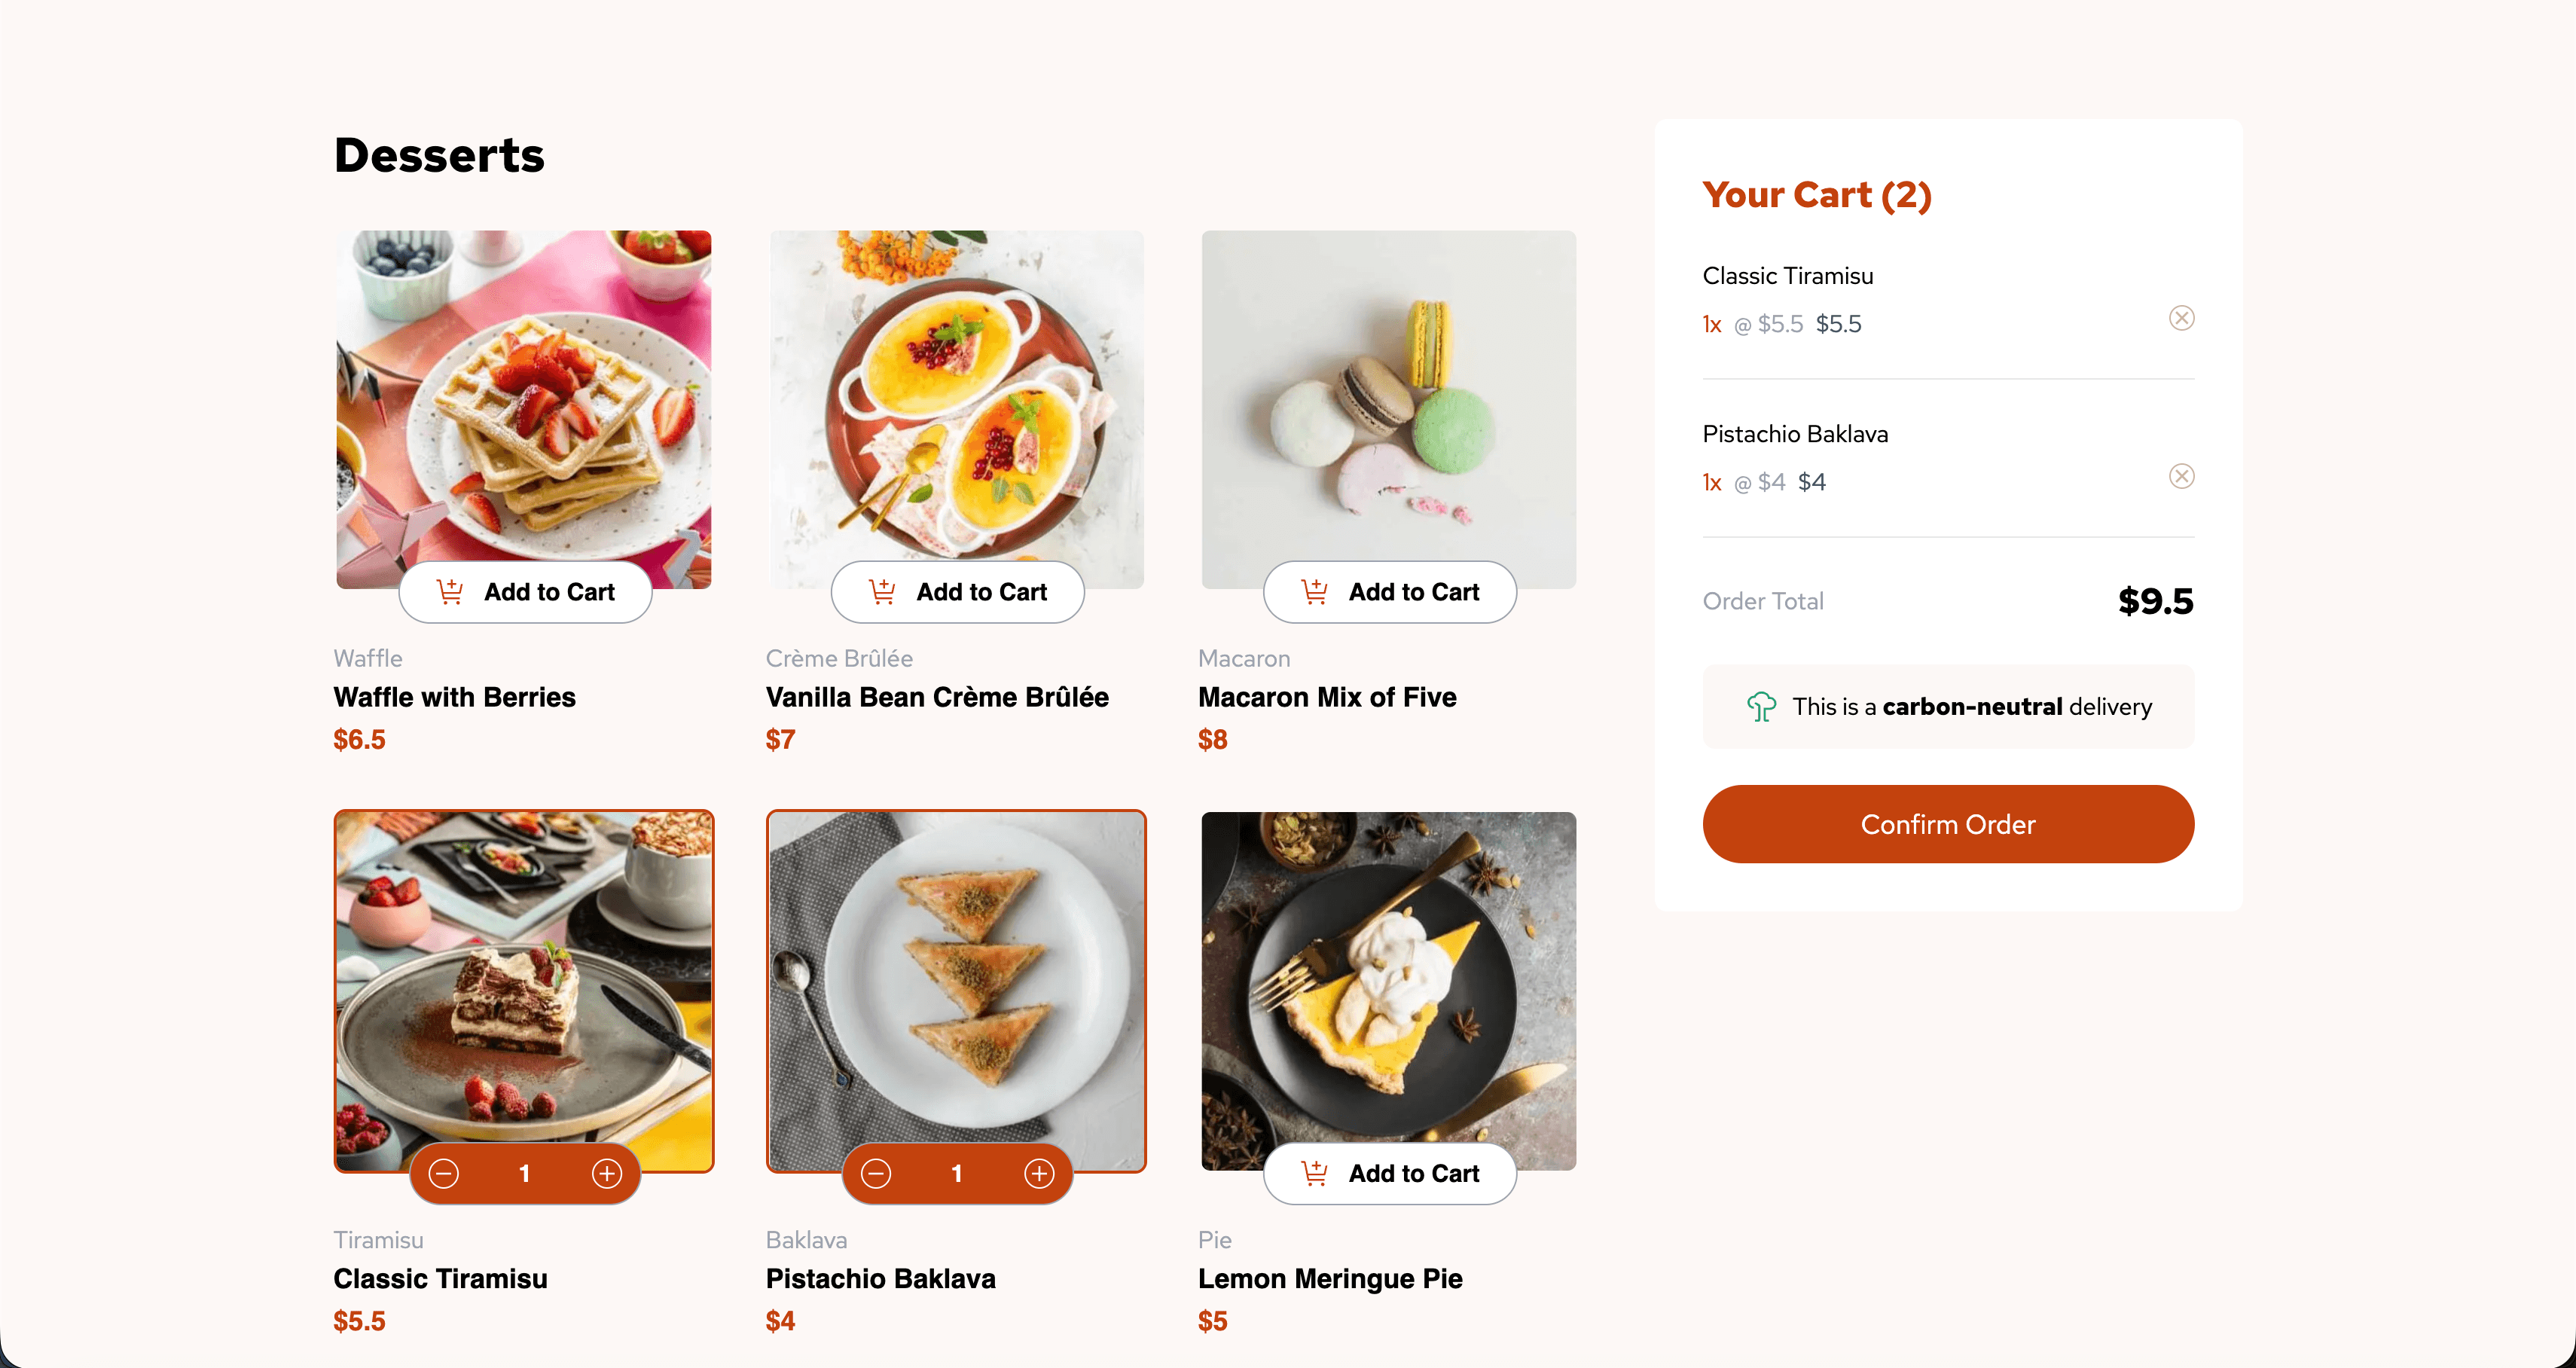
Task: Click the cart icon on Lemon Meringue Pie
Action: [x=1315, y=1173]
